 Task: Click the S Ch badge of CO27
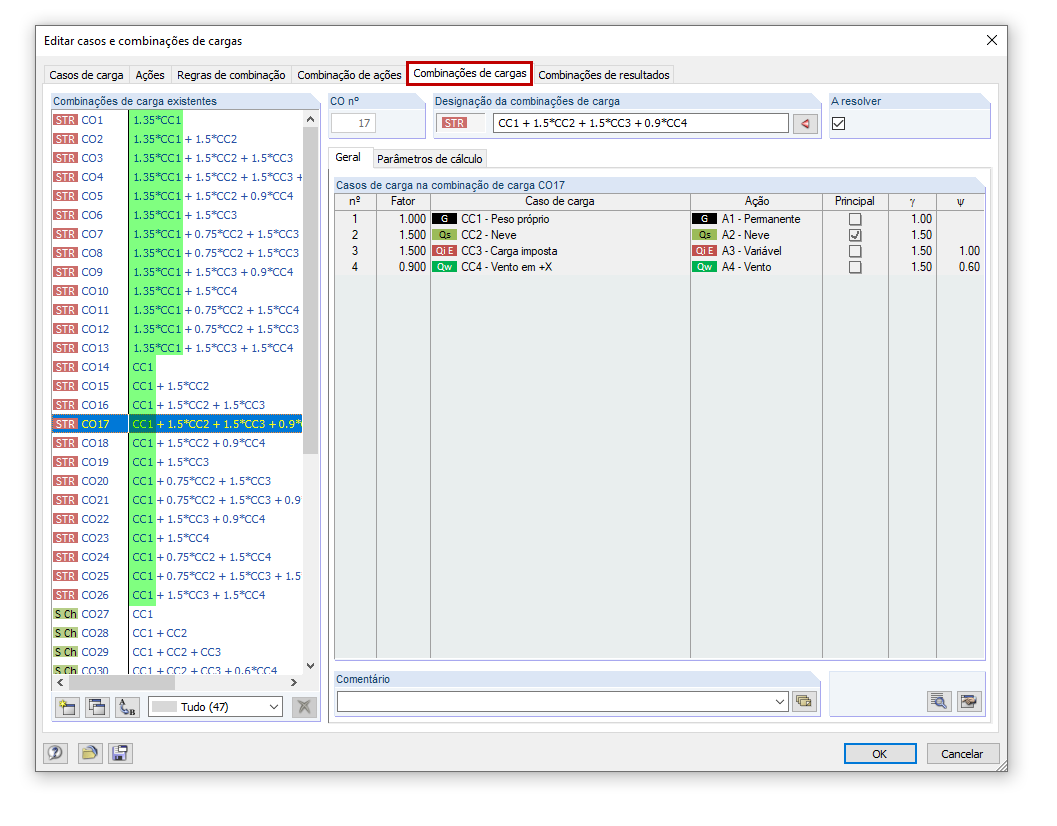[x=66, y=614]
